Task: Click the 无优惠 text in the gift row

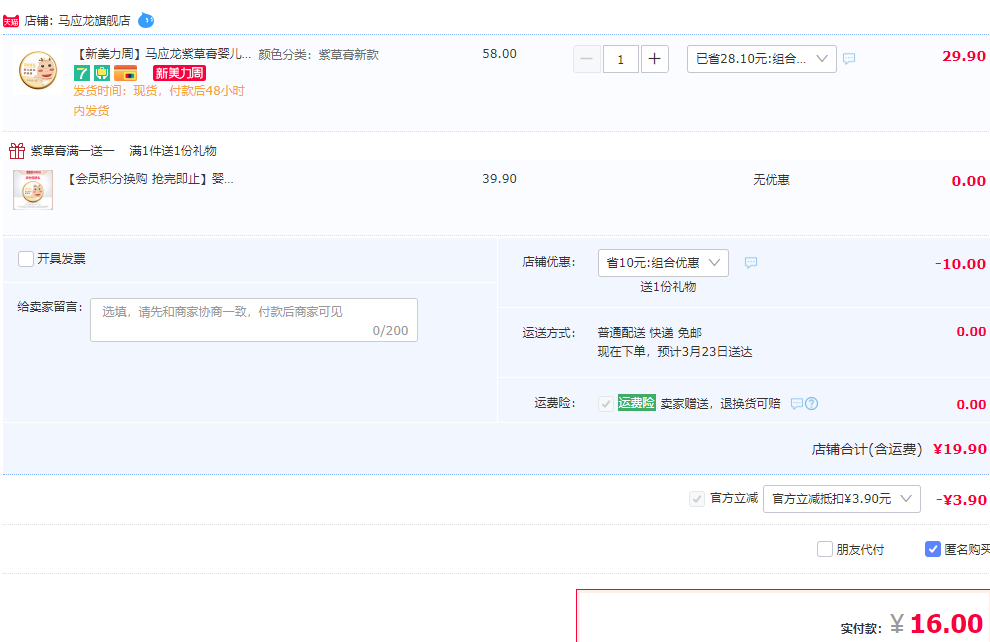Action: [x=771, y=180]
